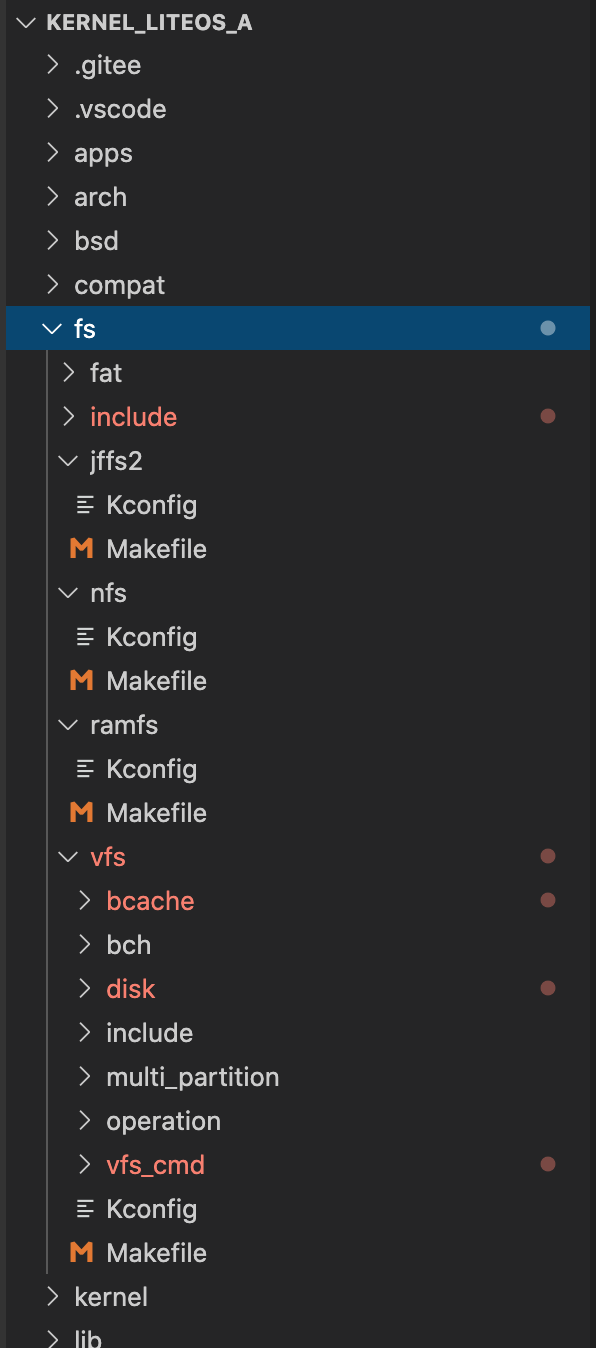Select the Kconfig file icon under nfs
Screen dimensions: 596x1348
(x=84, y=636)
